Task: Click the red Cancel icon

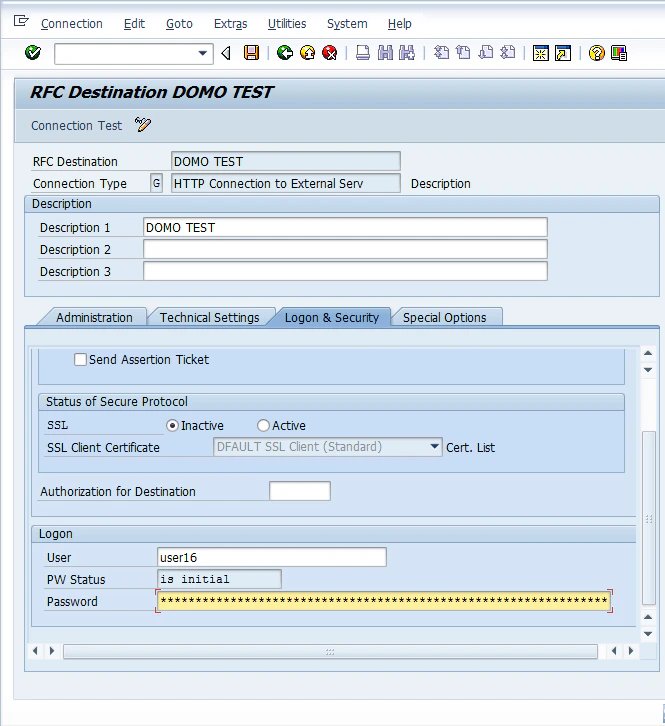Action: [330, 53]
